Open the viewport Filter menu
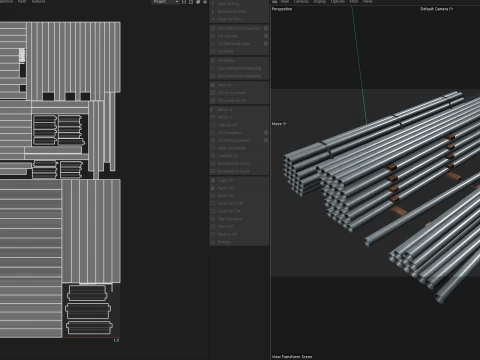This screenshot has width=480, height=360. coord(354,2)
